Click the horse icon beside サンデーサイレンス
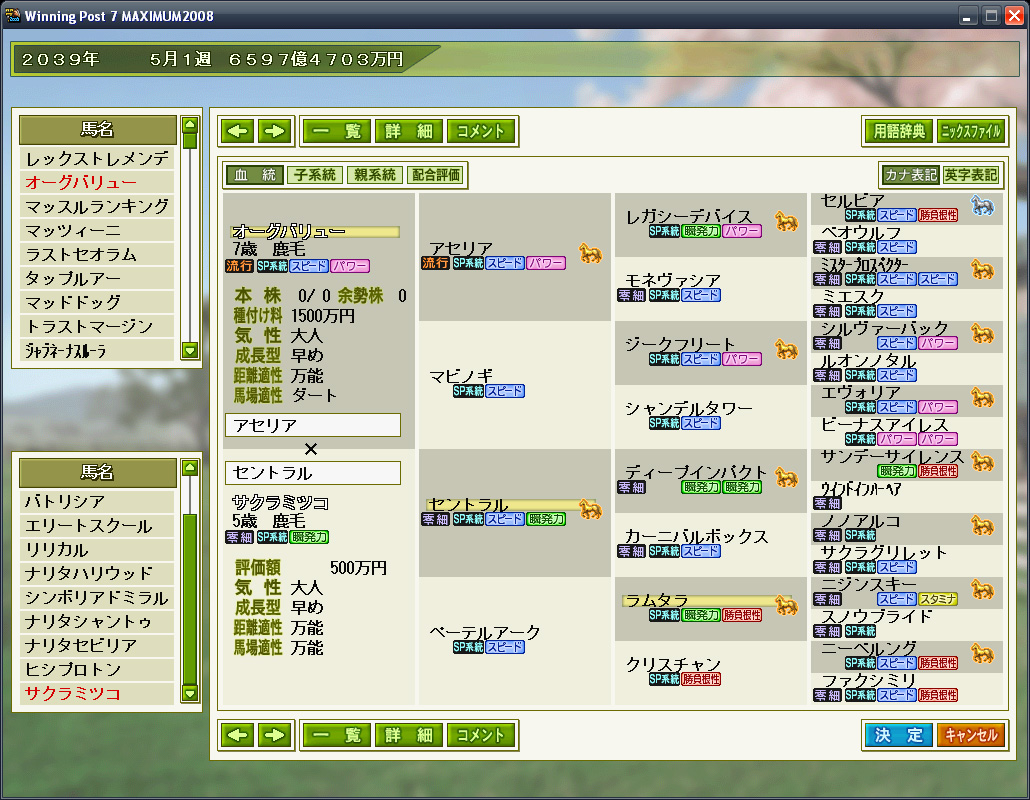 (x=983, y=461)
